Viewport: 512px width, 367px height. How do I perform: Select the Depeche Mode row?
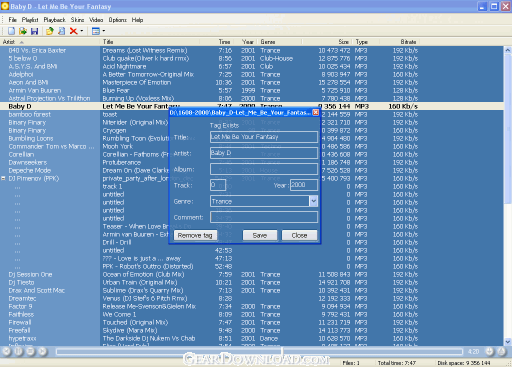pos(252,171)
